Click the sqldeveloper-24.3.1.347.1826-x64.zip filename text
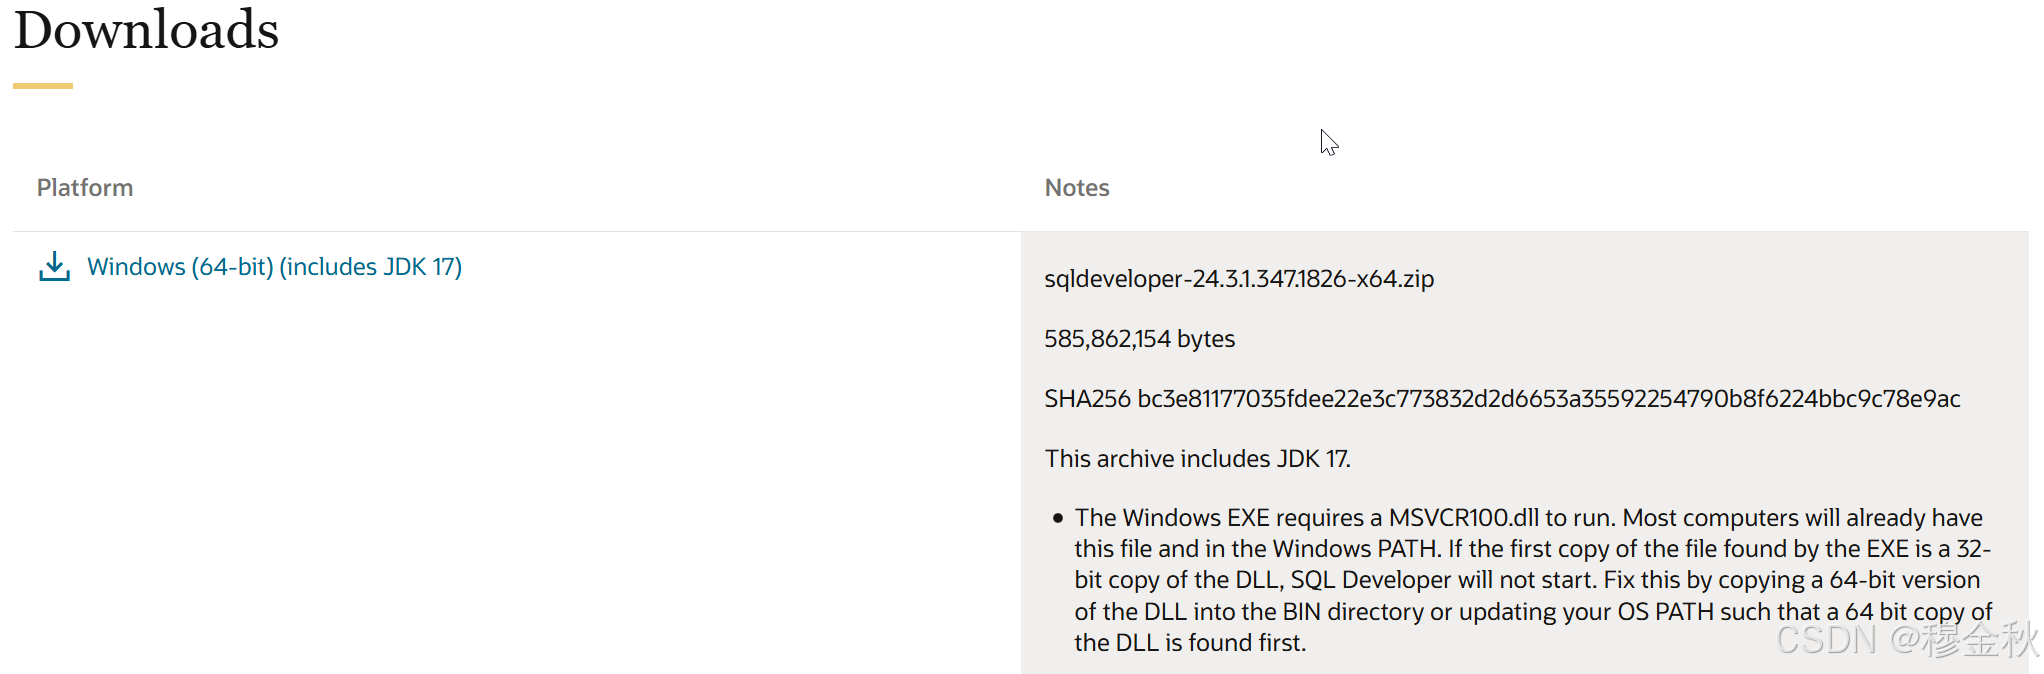Viewport: 2044px width, 674px height. 1239,279
